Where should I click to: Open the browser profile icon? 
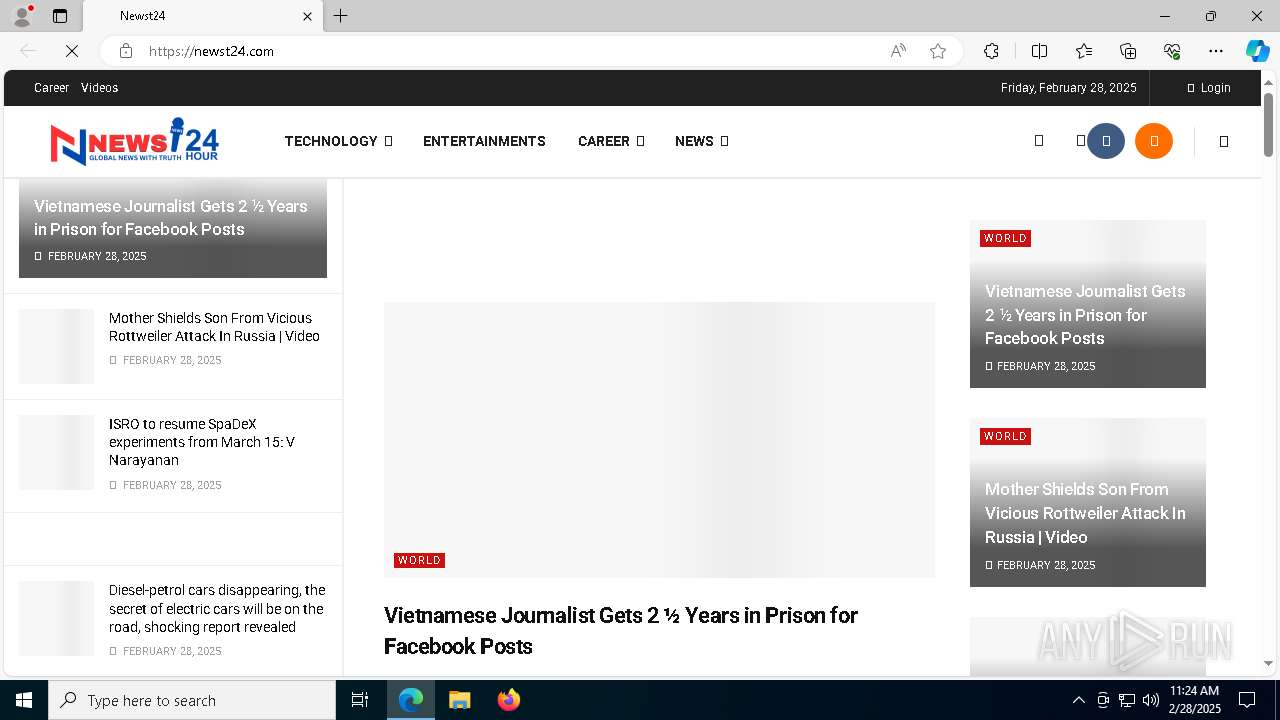22,16
